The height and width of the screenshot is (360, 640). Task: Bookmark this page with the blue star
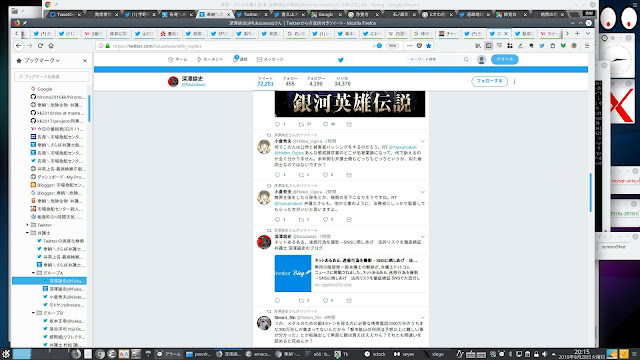pos(429,46)
